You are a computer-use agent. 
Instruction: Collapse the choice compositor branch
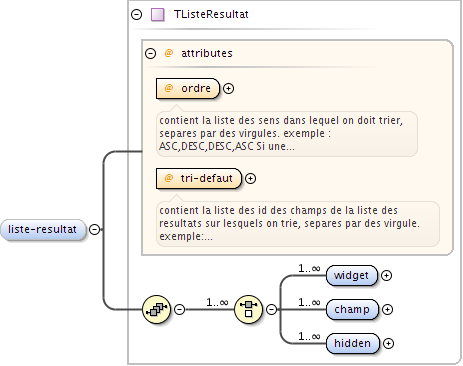(x=272, y=309)
